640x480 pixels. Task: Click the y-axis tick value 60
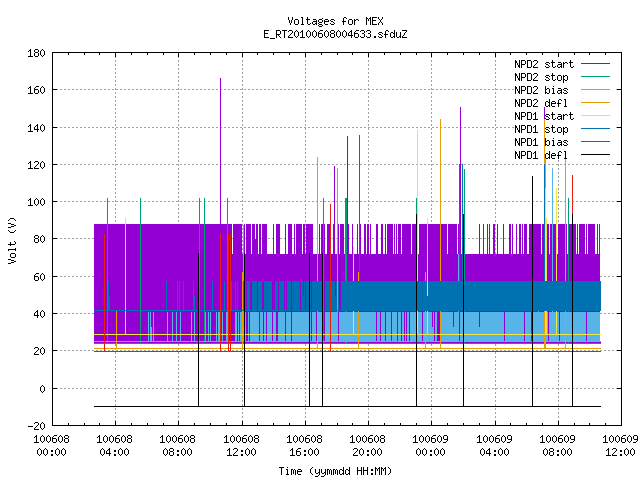39,277
